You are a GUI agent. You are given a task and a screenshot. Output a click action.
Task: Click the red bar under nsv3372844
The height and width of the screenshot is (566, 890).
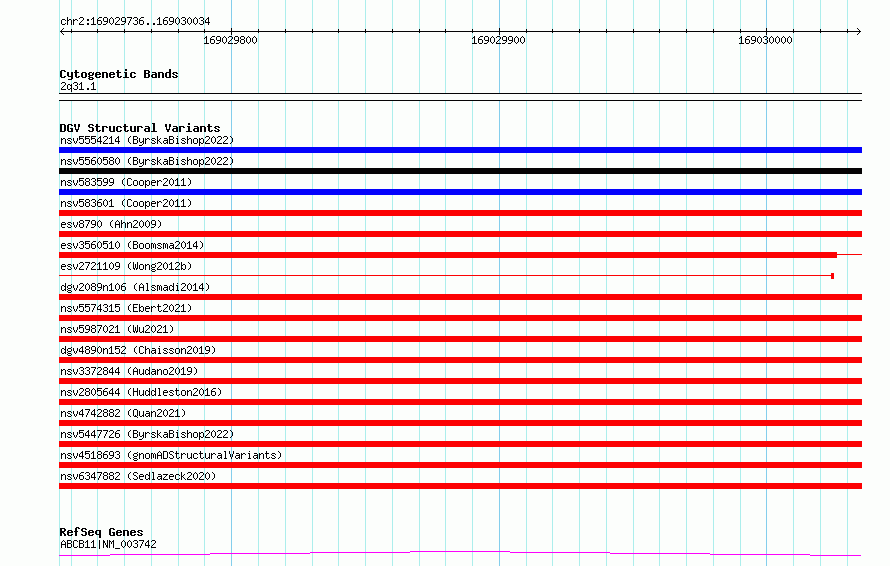(460, 381)
